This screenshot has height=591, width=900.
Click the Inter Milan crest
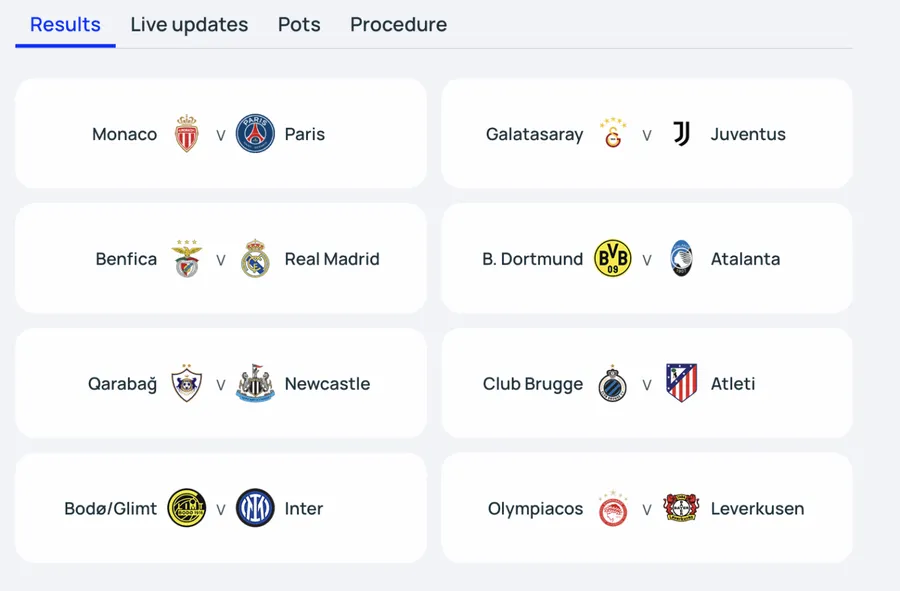click(x=255, y=508)
